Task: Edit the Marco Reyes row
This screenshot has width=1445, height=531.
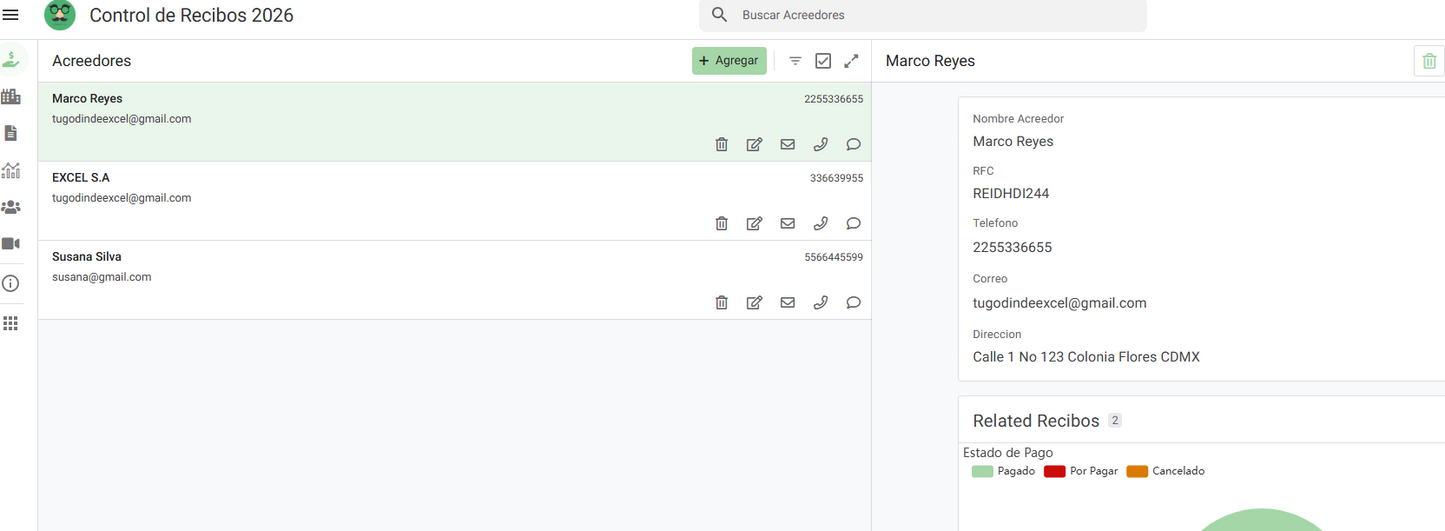Action: tap(754, 144)
